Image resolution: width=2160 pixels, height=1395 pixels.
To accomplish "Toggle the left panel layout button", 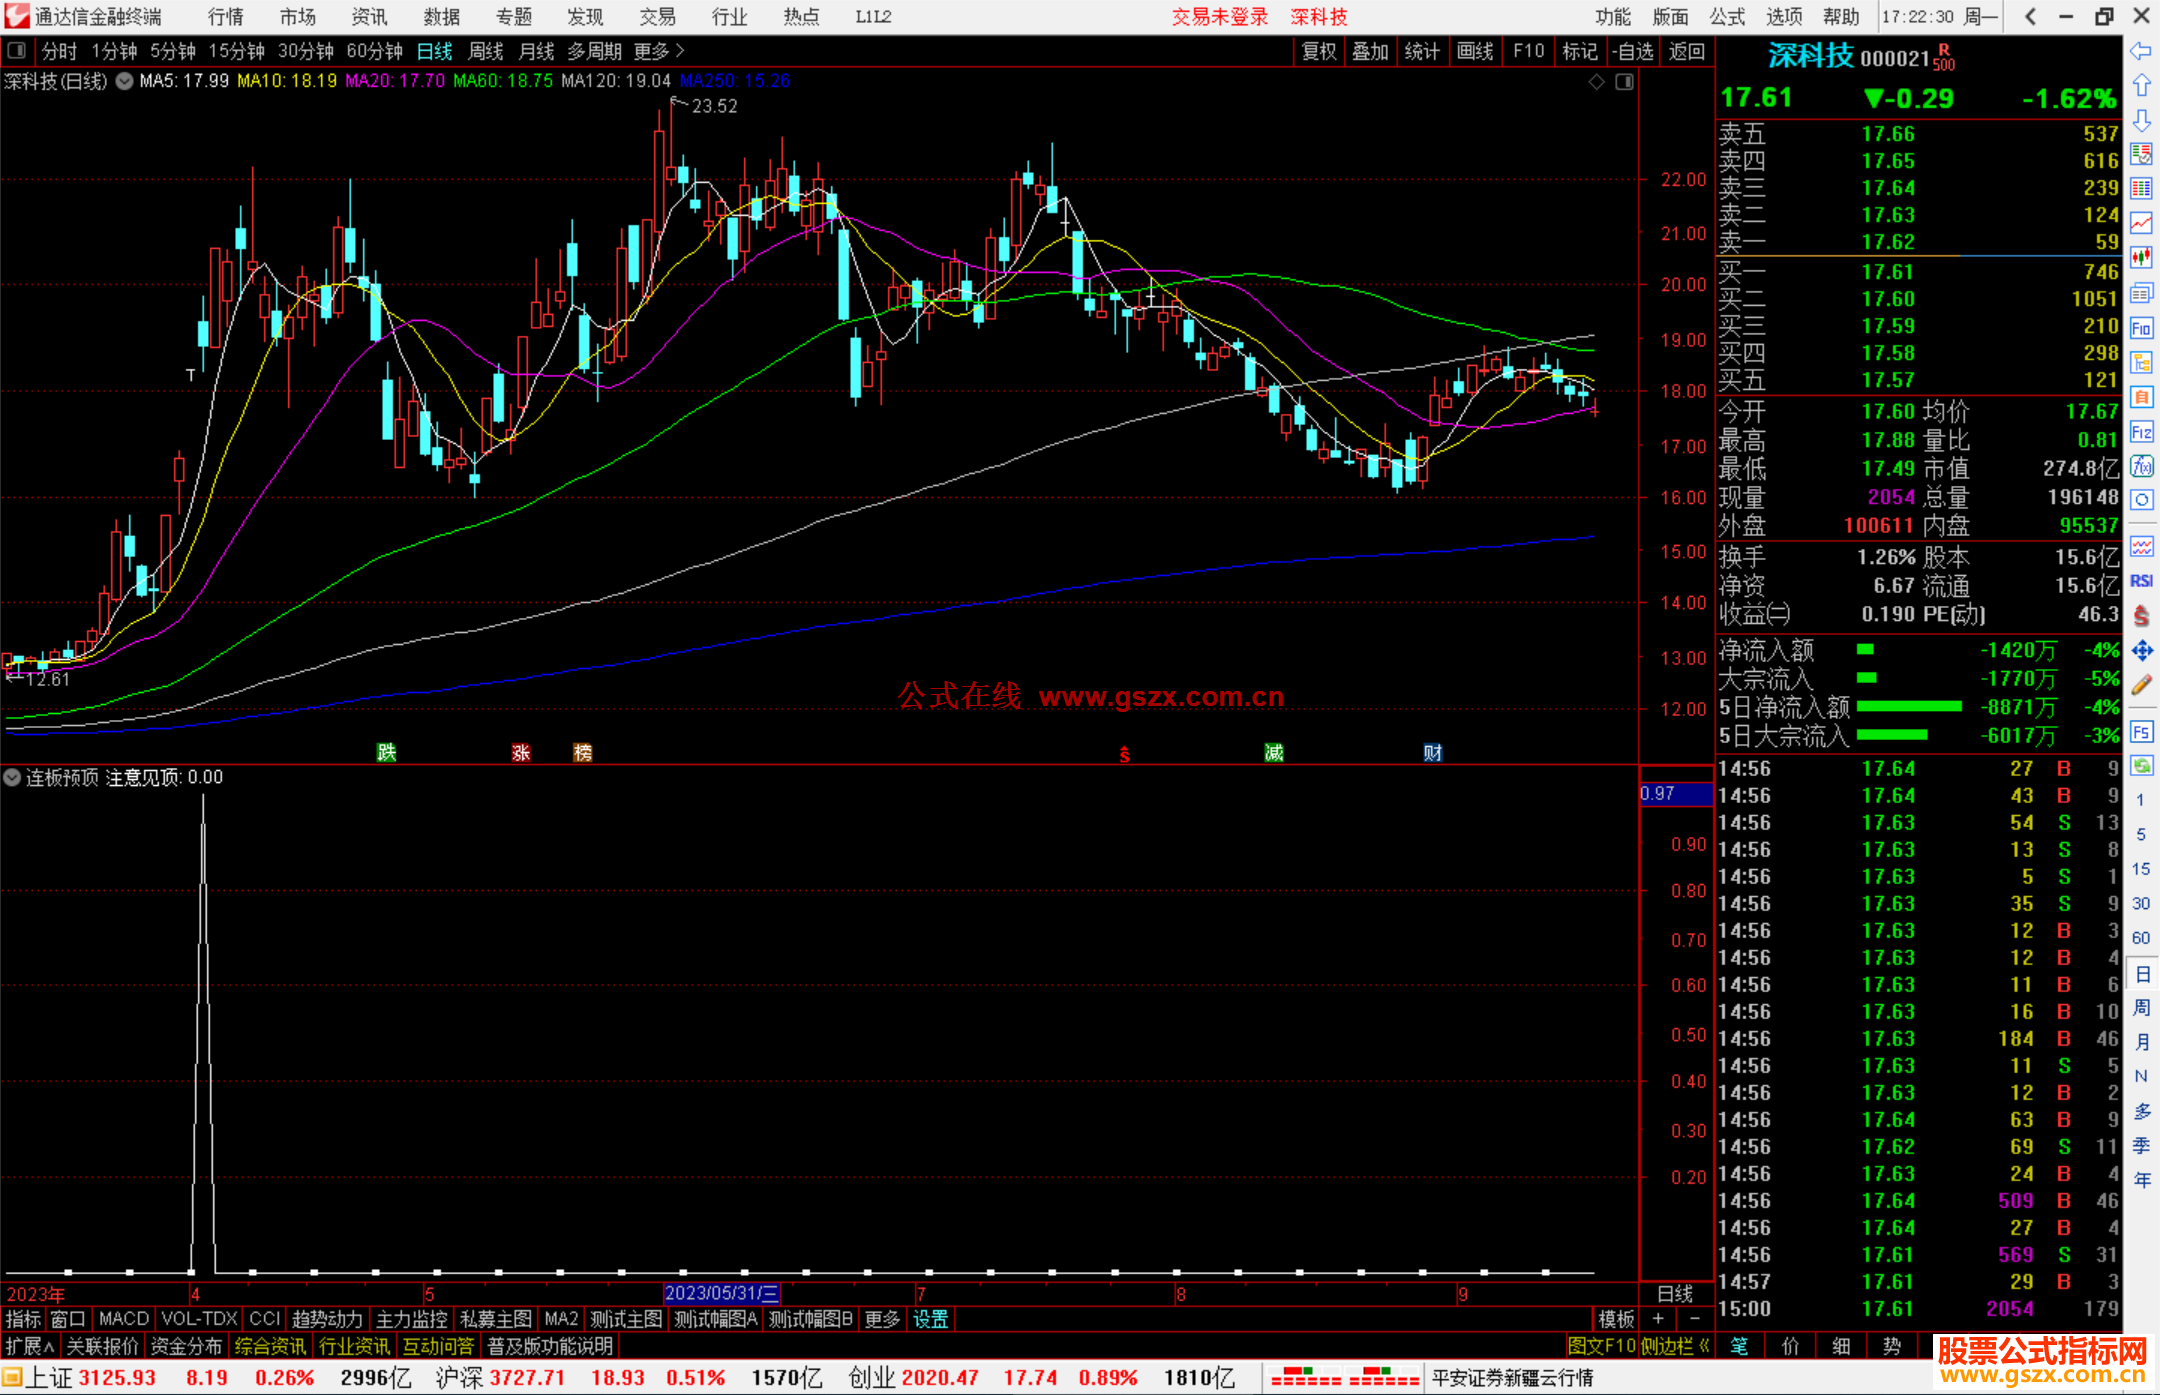I will click(x=17, y=51).
